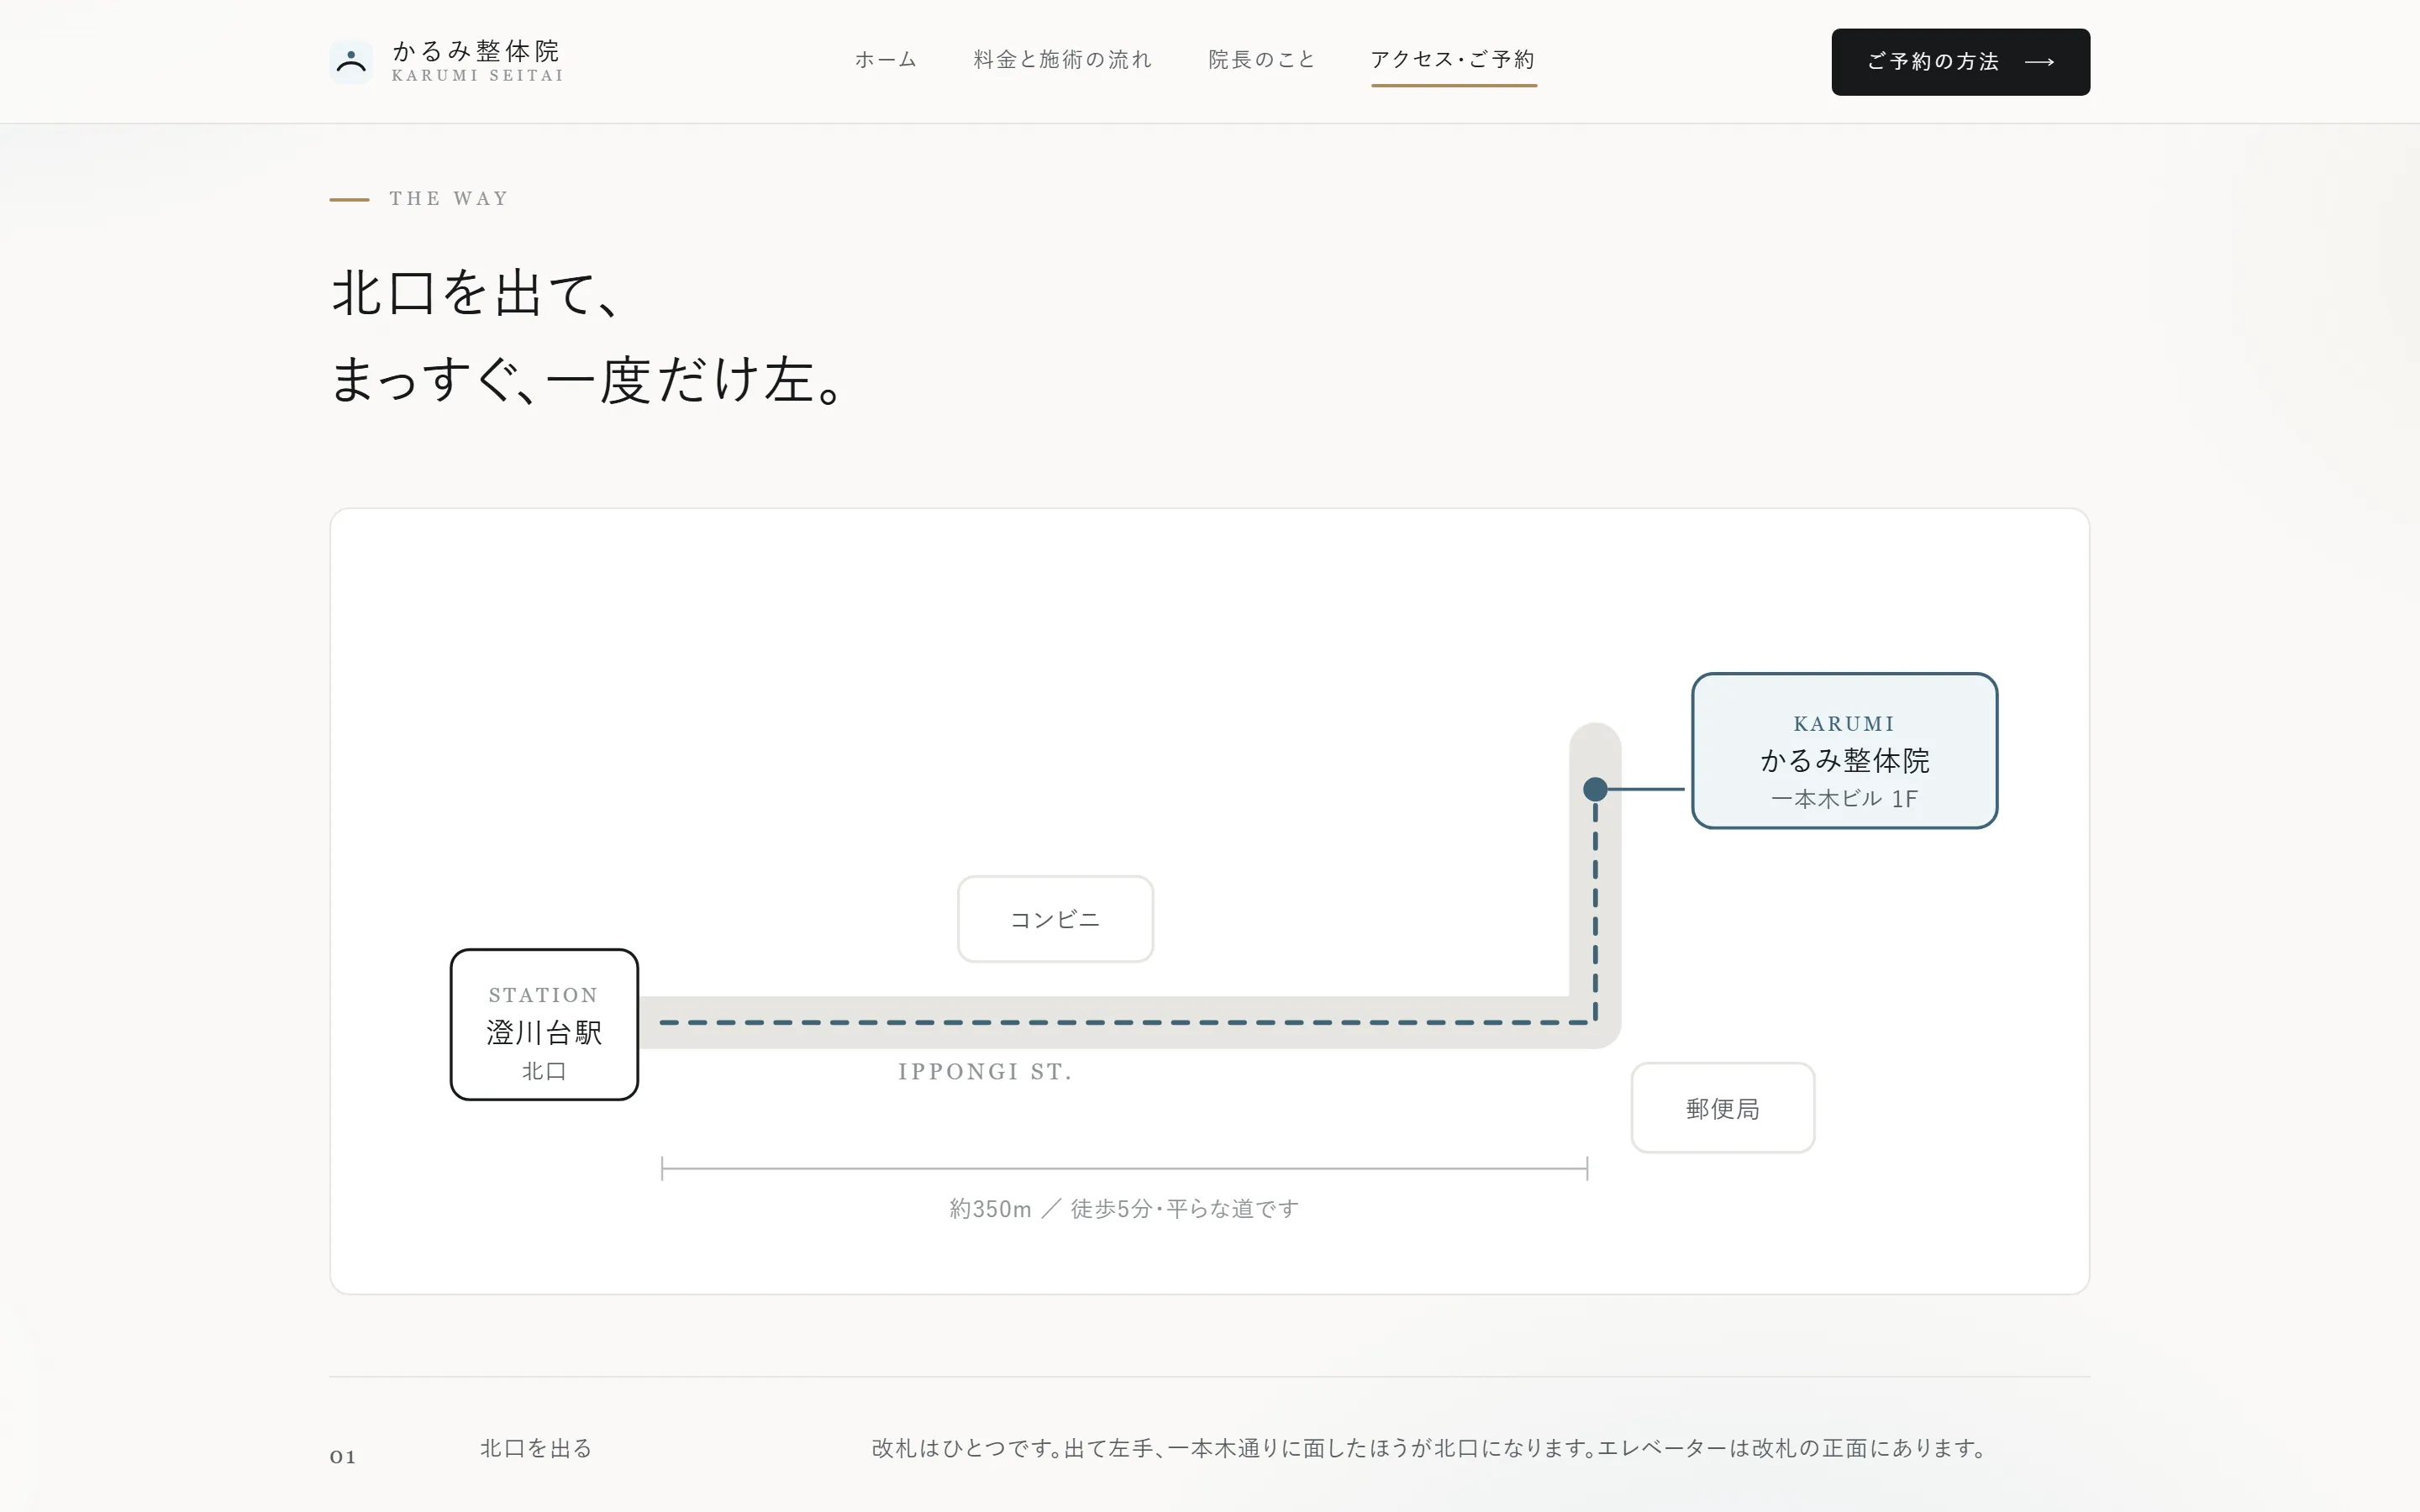Click the 約350m walking distance caption
Viewport: 2420px width, 1512px height.
coord(1124,1209)
